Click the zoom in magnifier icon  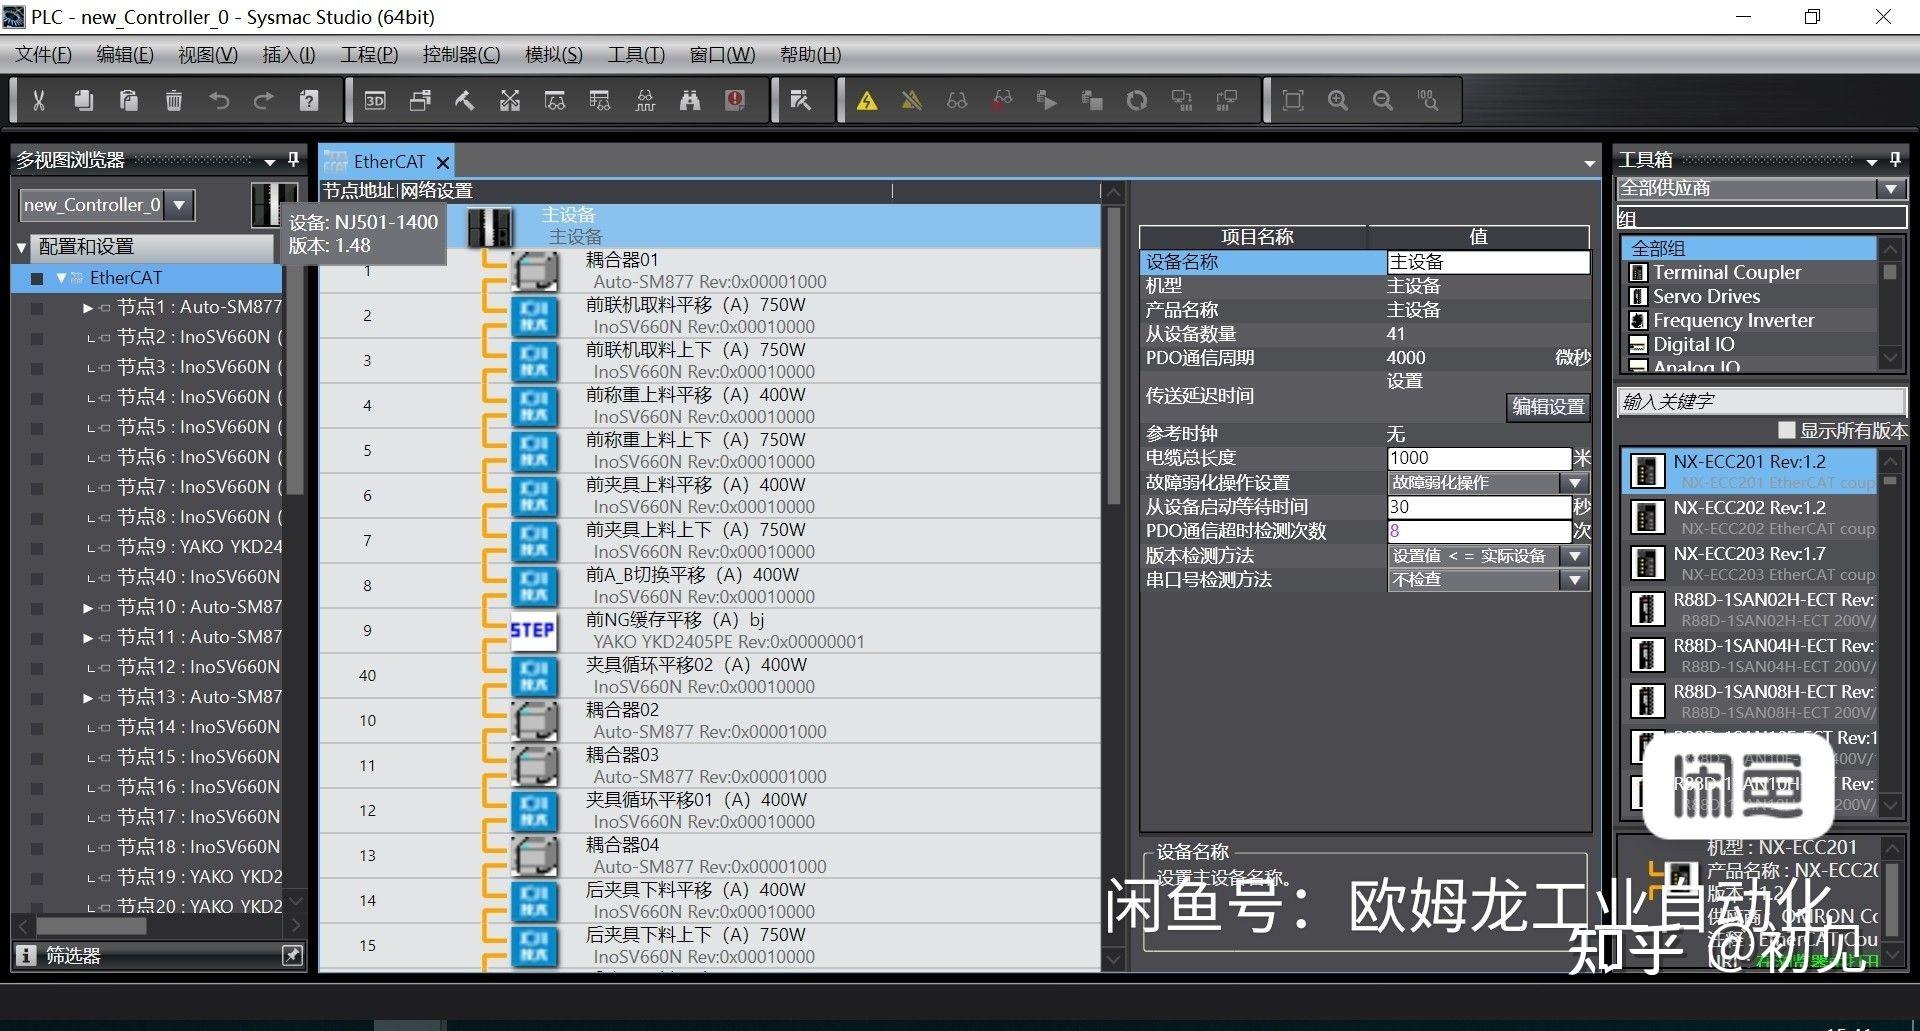[1338, 100]
